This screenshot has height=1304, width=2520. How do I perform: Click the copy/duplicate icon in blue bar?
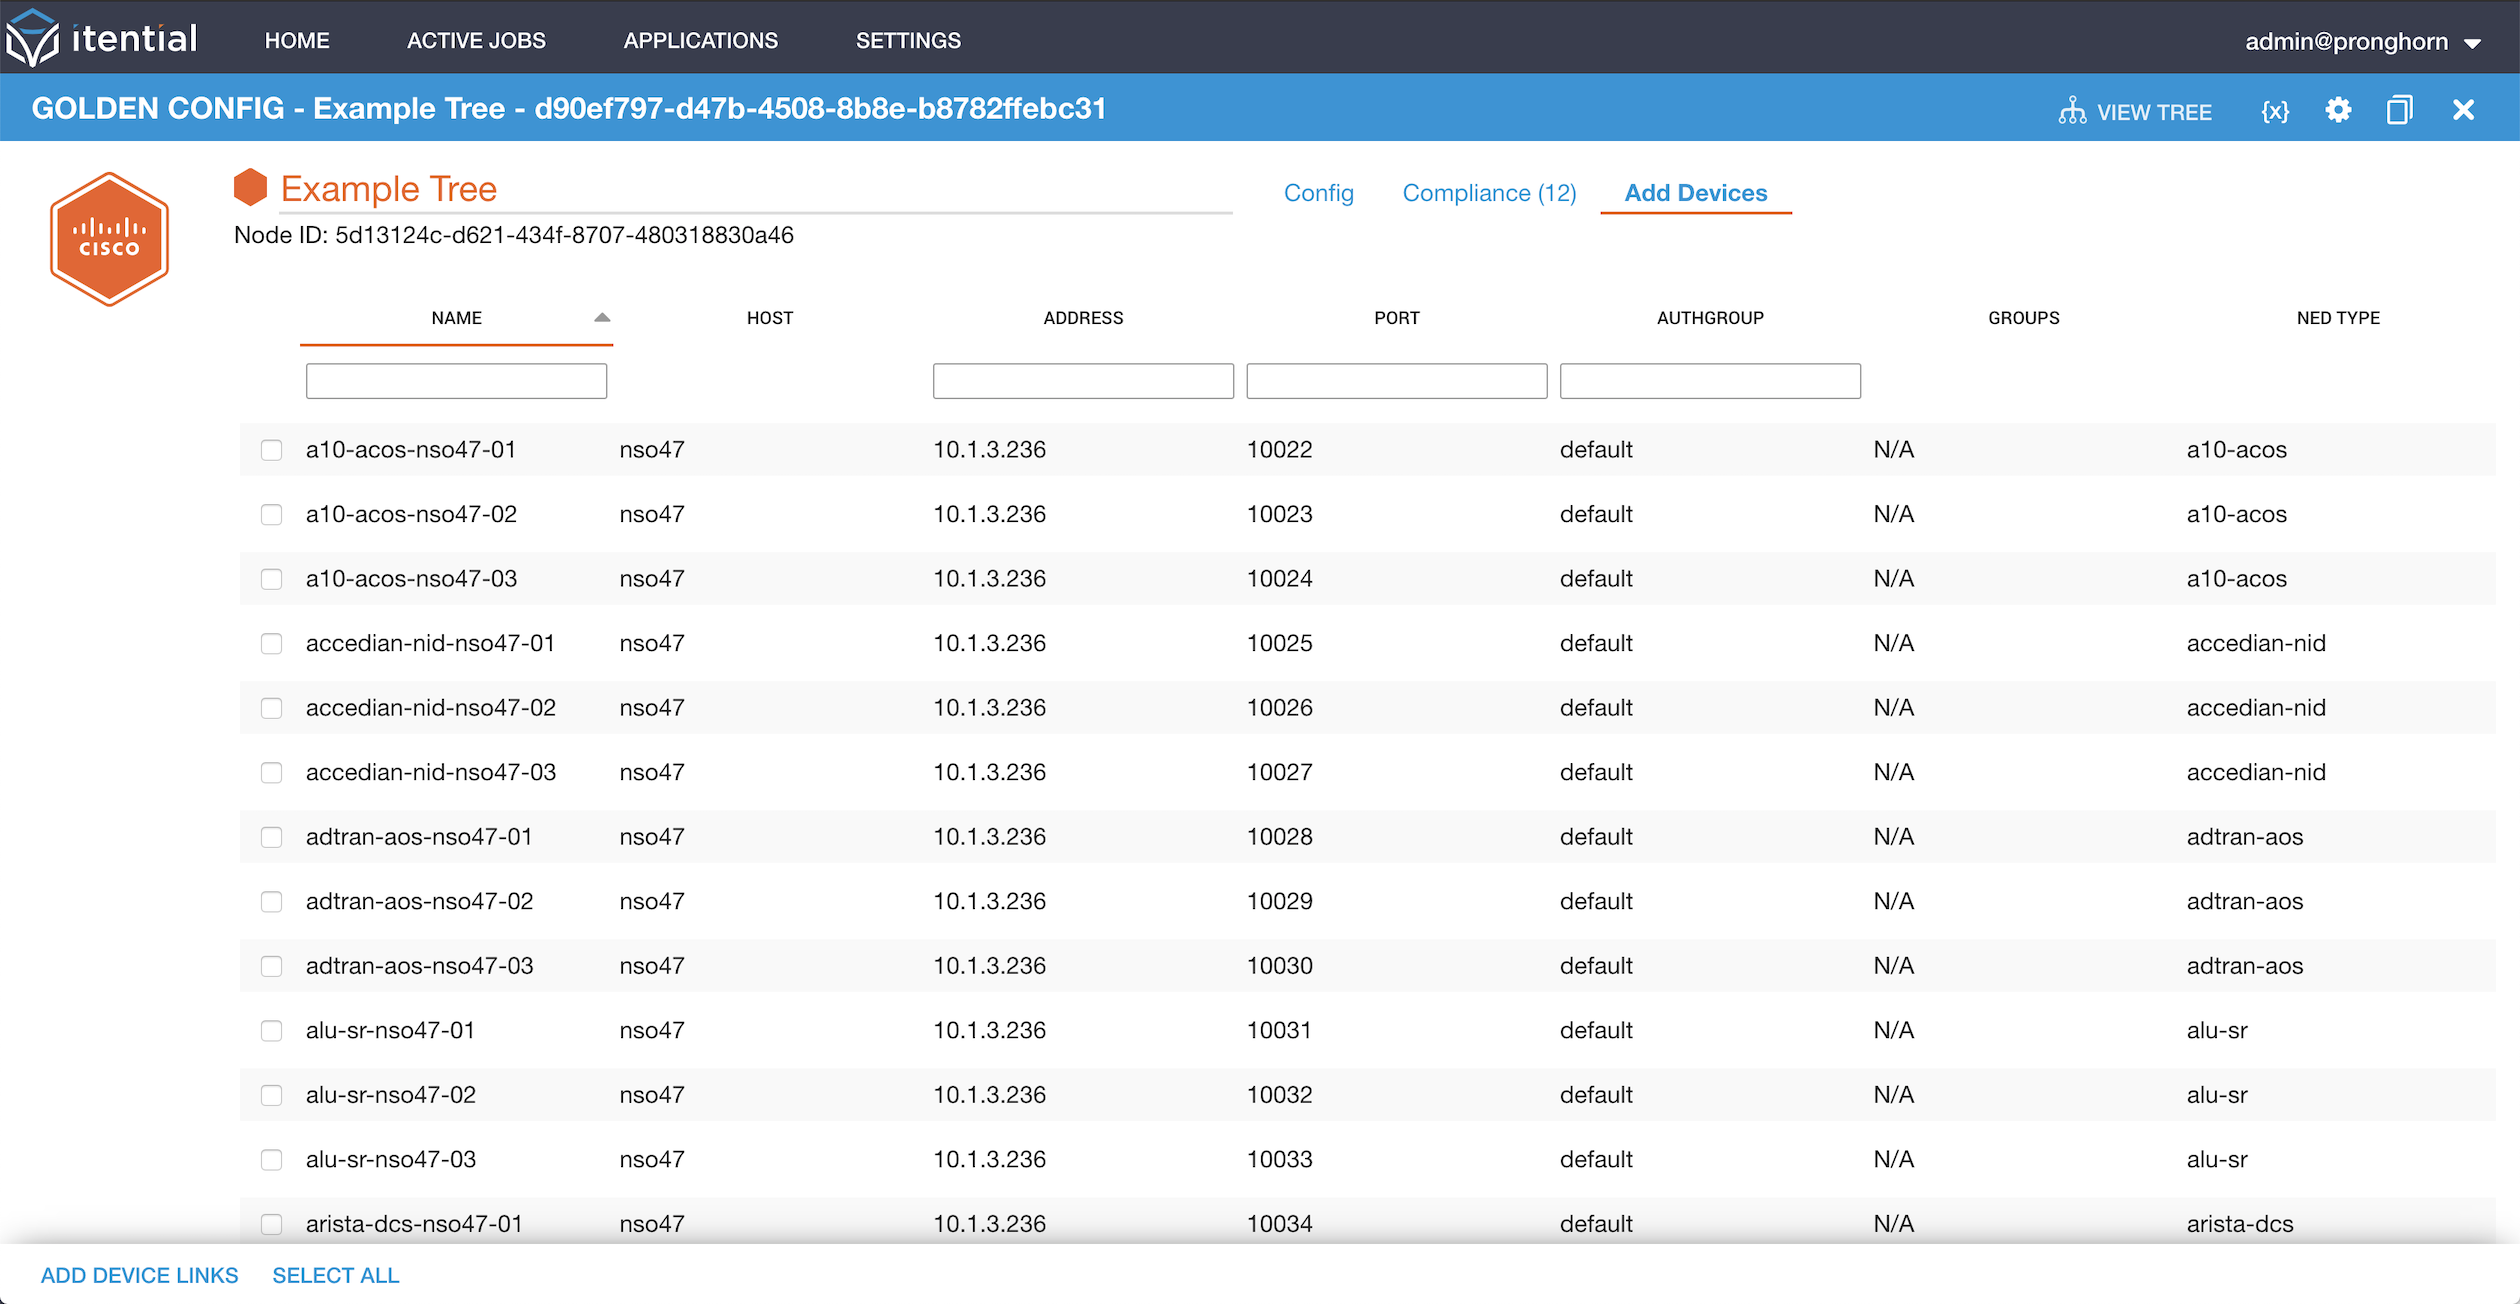point(2400,110)
